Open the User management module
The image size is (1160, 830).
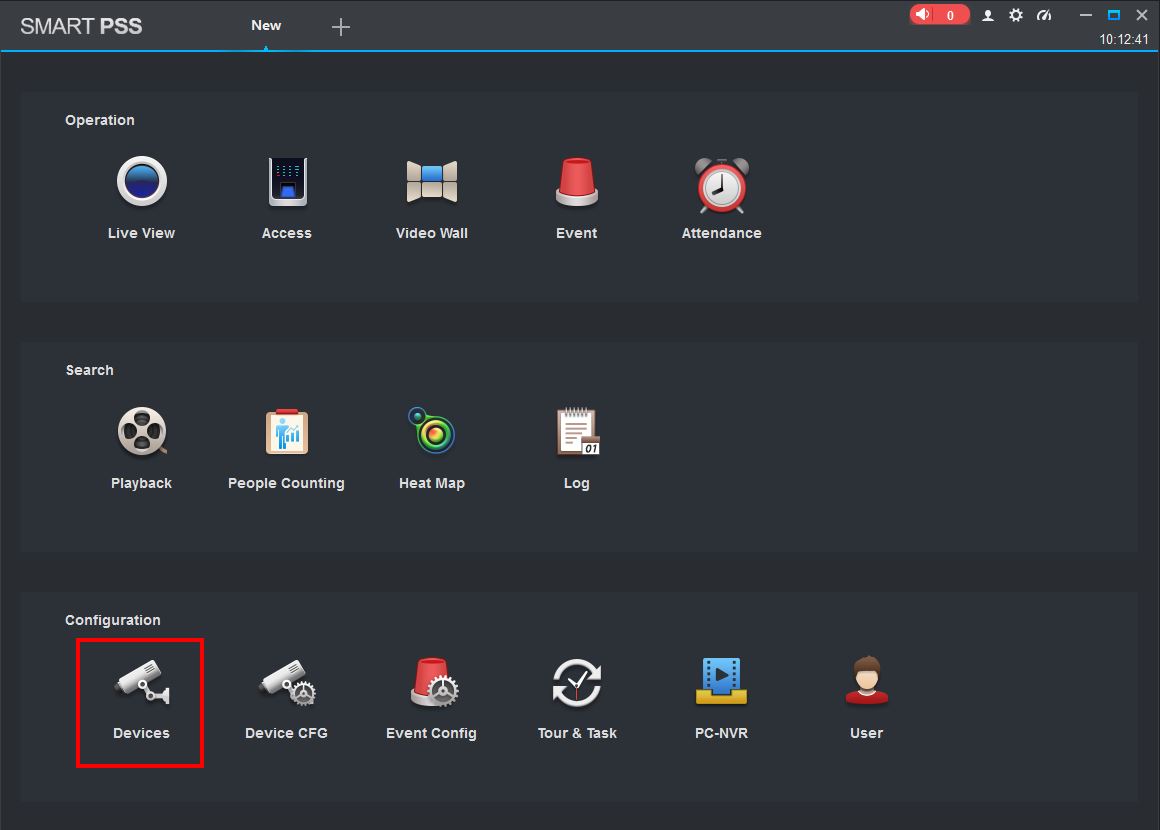click(866, 699)
